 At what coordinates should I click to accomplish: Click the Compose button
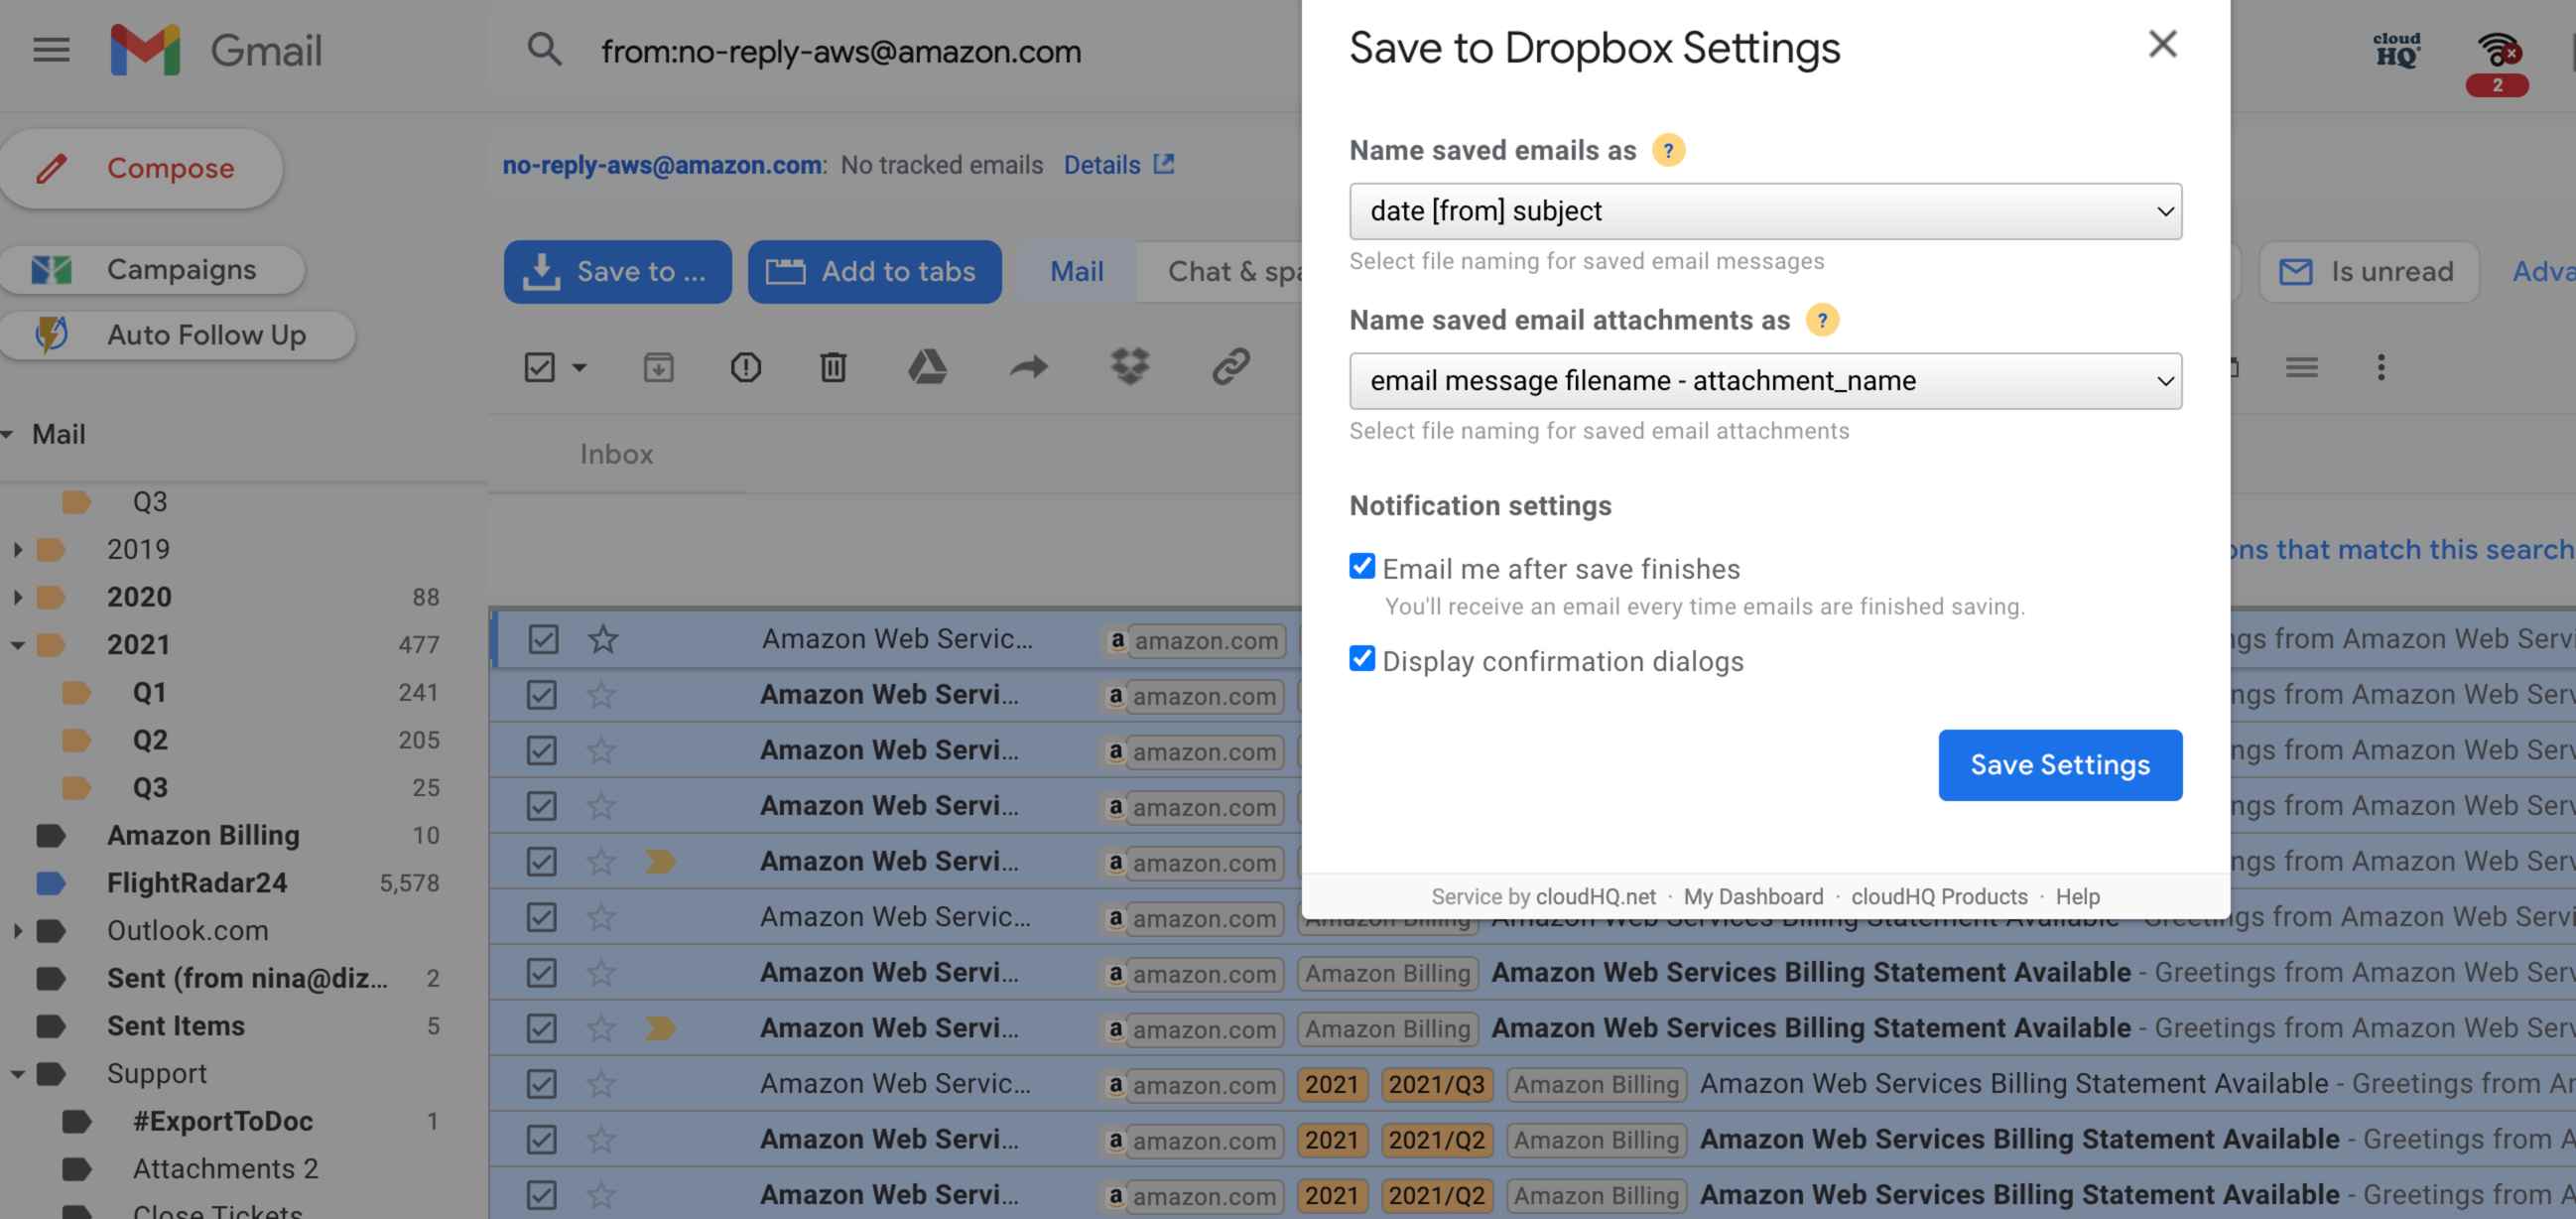coord(141,168)
